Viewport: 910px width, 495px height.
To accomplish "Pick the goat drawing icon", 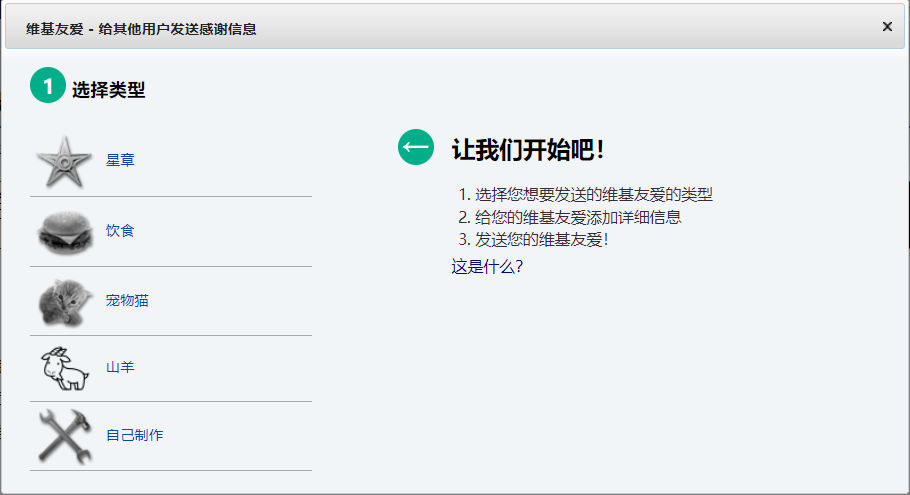I will click(66, 368).
